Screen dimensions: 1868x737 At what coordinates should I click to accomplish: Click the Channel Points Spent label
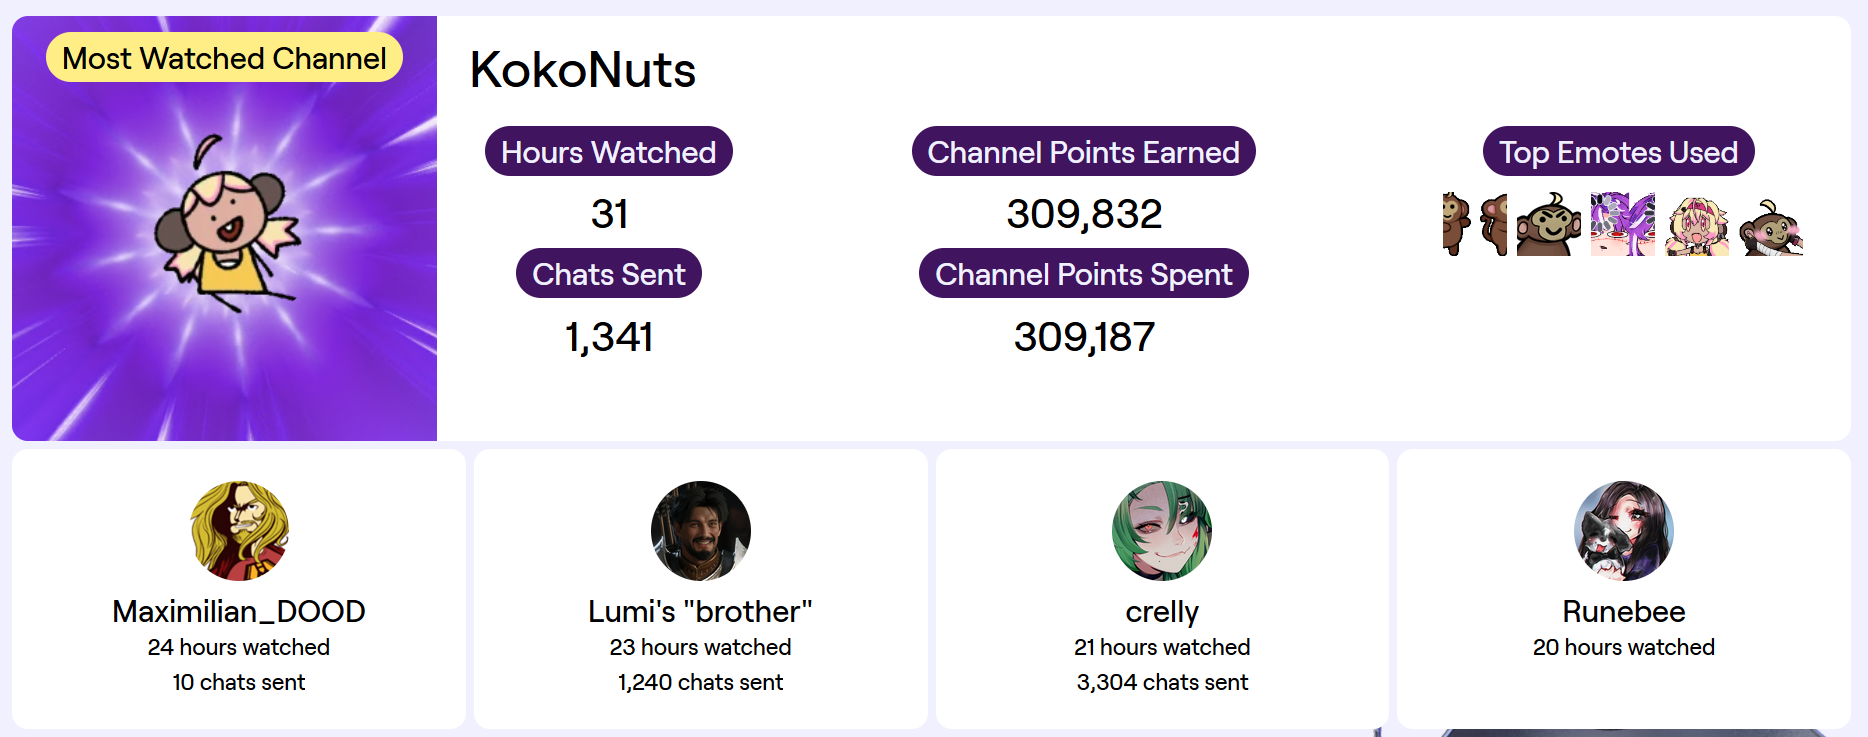tap(1083, 274)
